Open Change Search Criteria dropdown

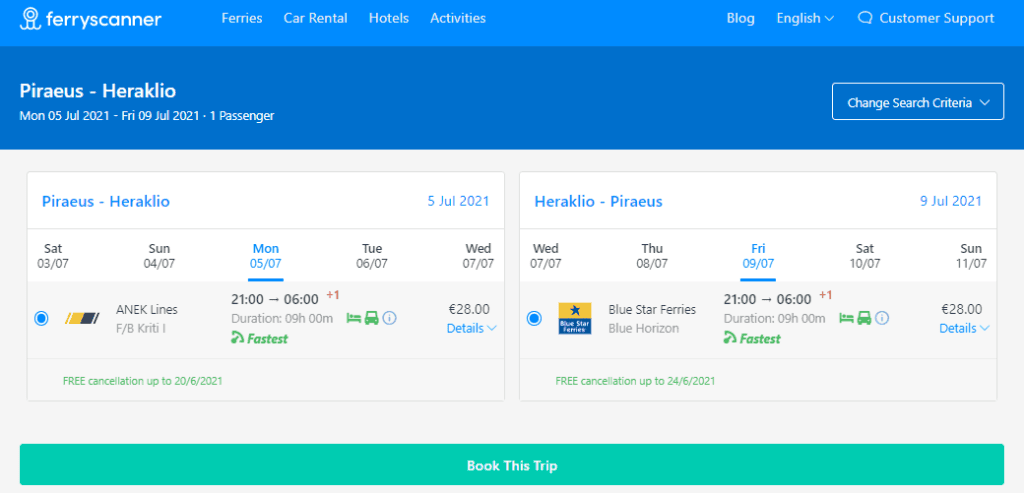tap(917, 102)
